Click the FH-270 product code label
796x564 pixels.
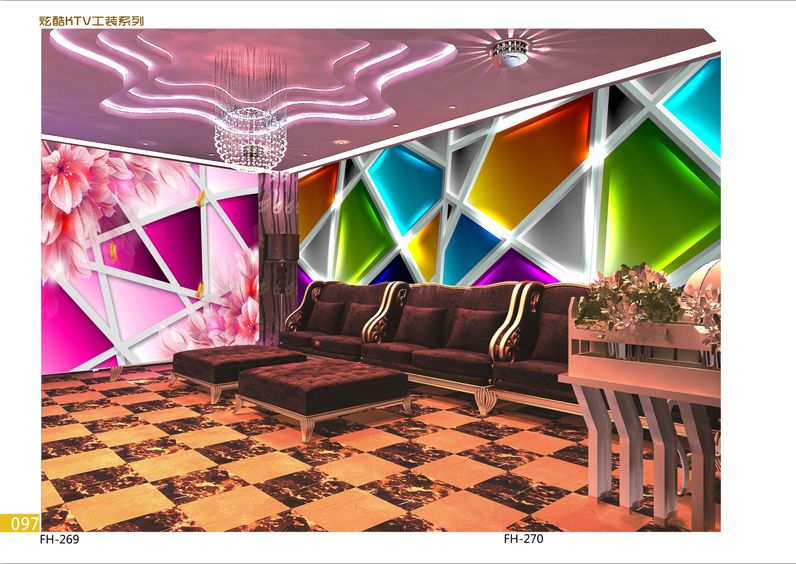[x=523, y=540]
